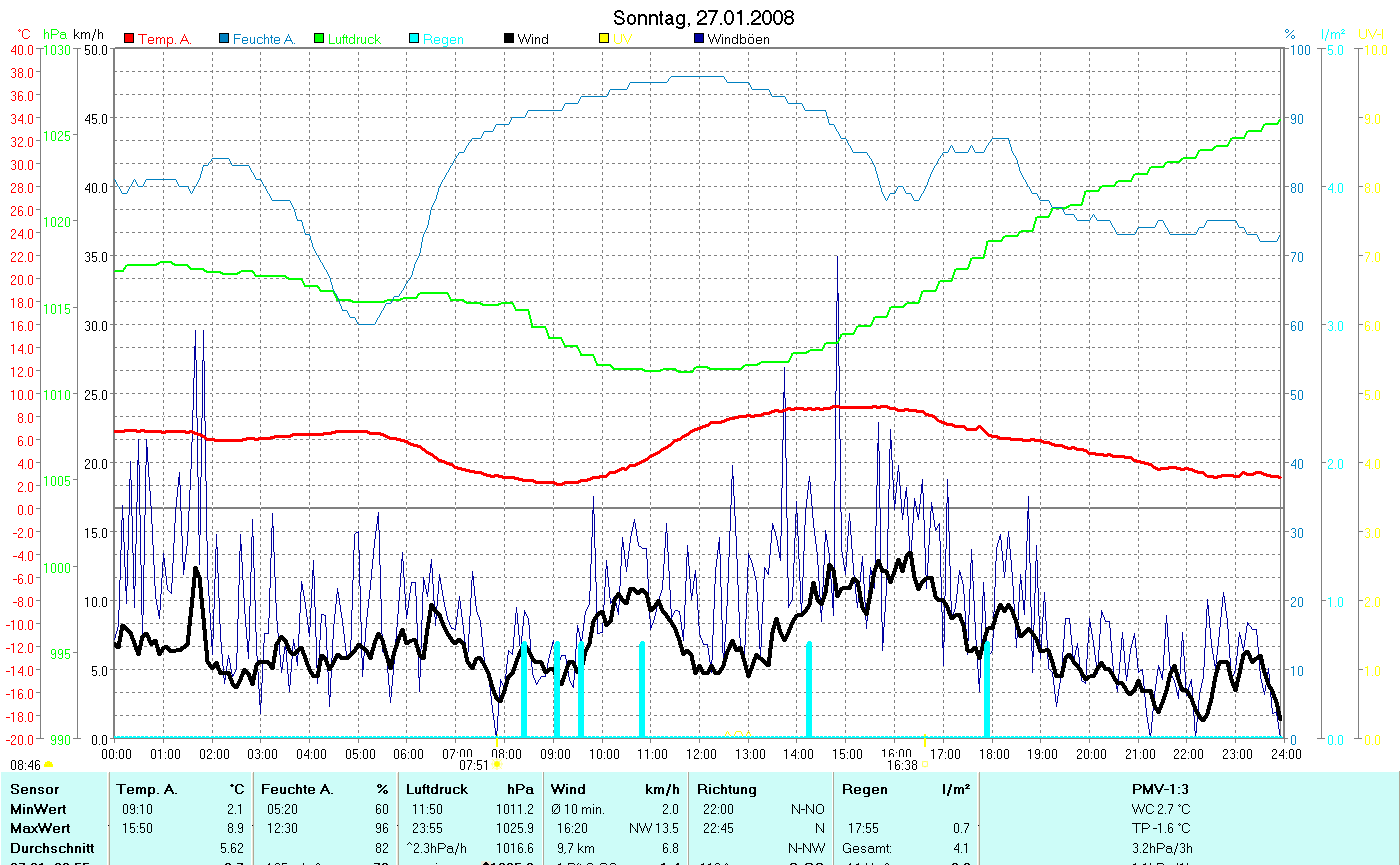1400x865 pixels.
Task: Click the cyan Regen legend square
Action: pyautogui.click(x=414, y=39)
